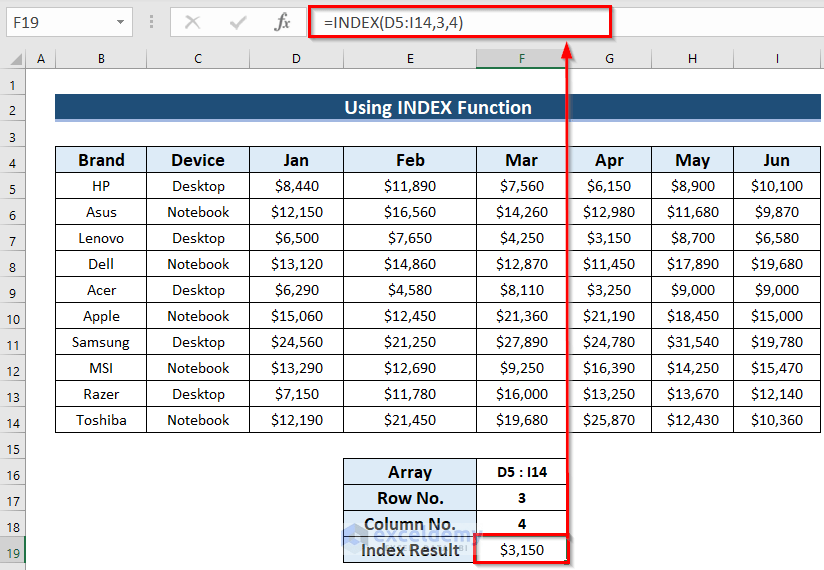Select column D header
Screen dimensions: 824x570
(x=296, y=59)
